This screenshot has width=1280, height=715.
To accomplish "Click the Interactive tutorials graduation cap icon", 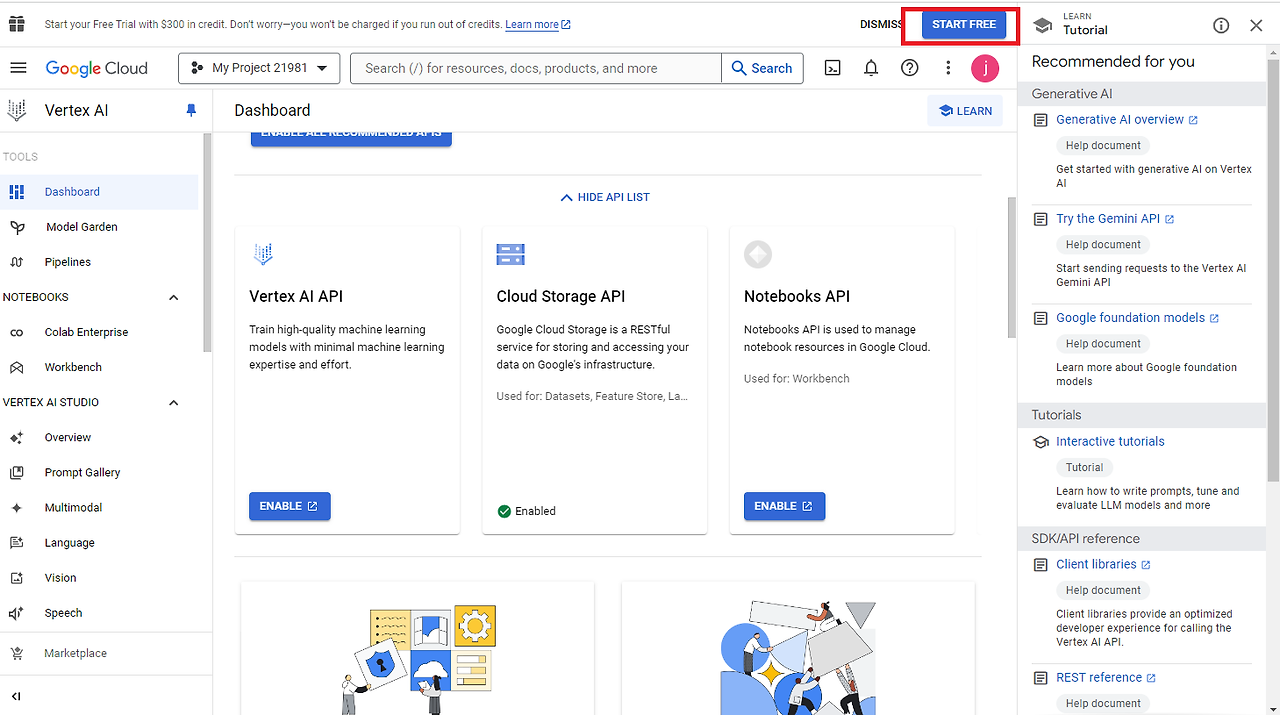I will (1041, 442).
